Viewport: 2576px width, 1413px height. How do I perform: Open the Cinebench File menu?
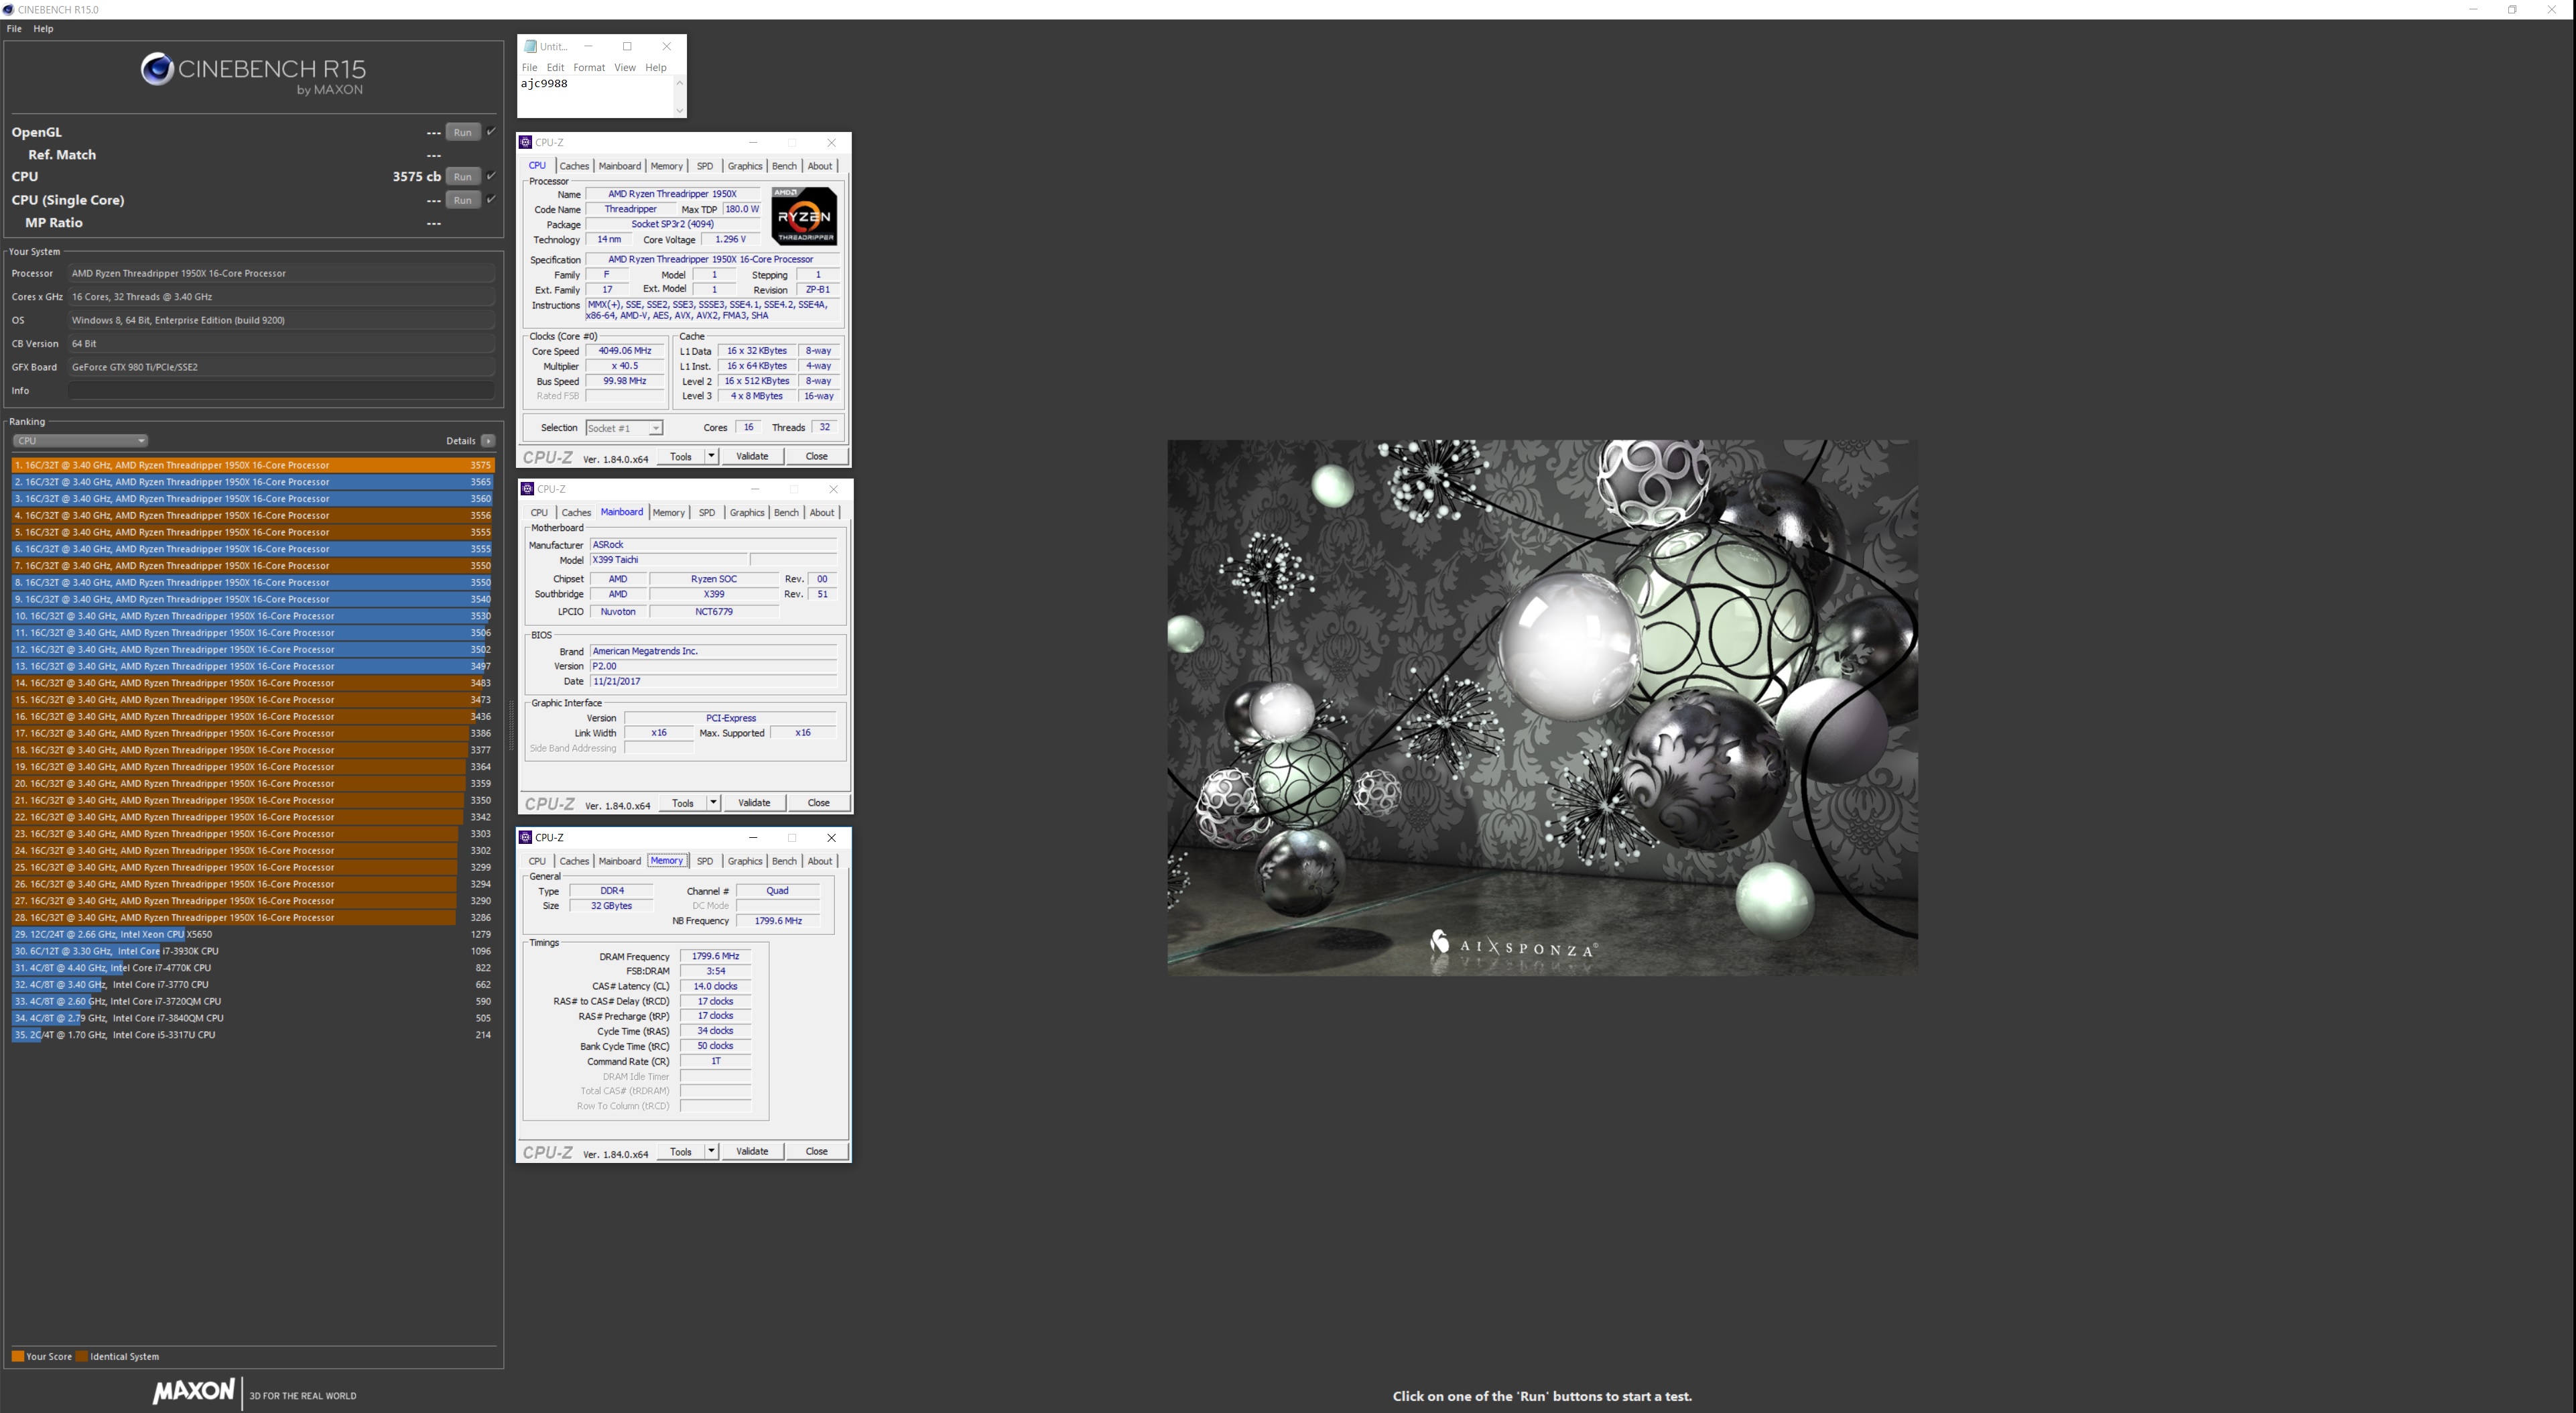point(14,29)
